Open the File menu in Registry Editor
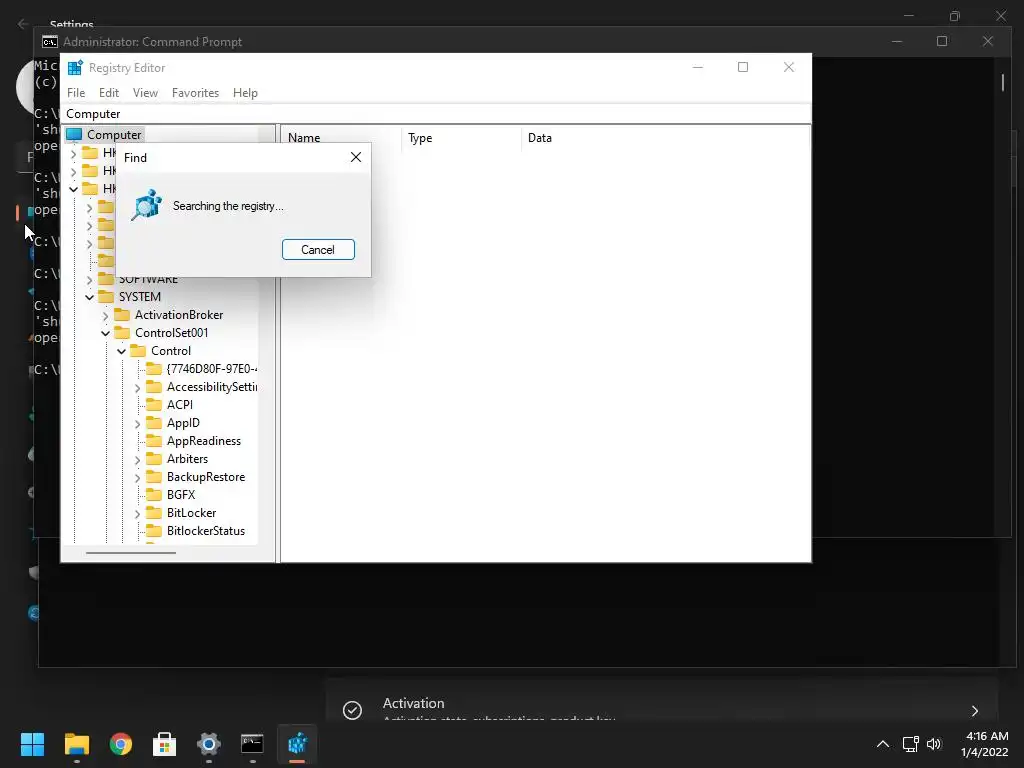The image size is (1024, 768). (x=76, y=93)
